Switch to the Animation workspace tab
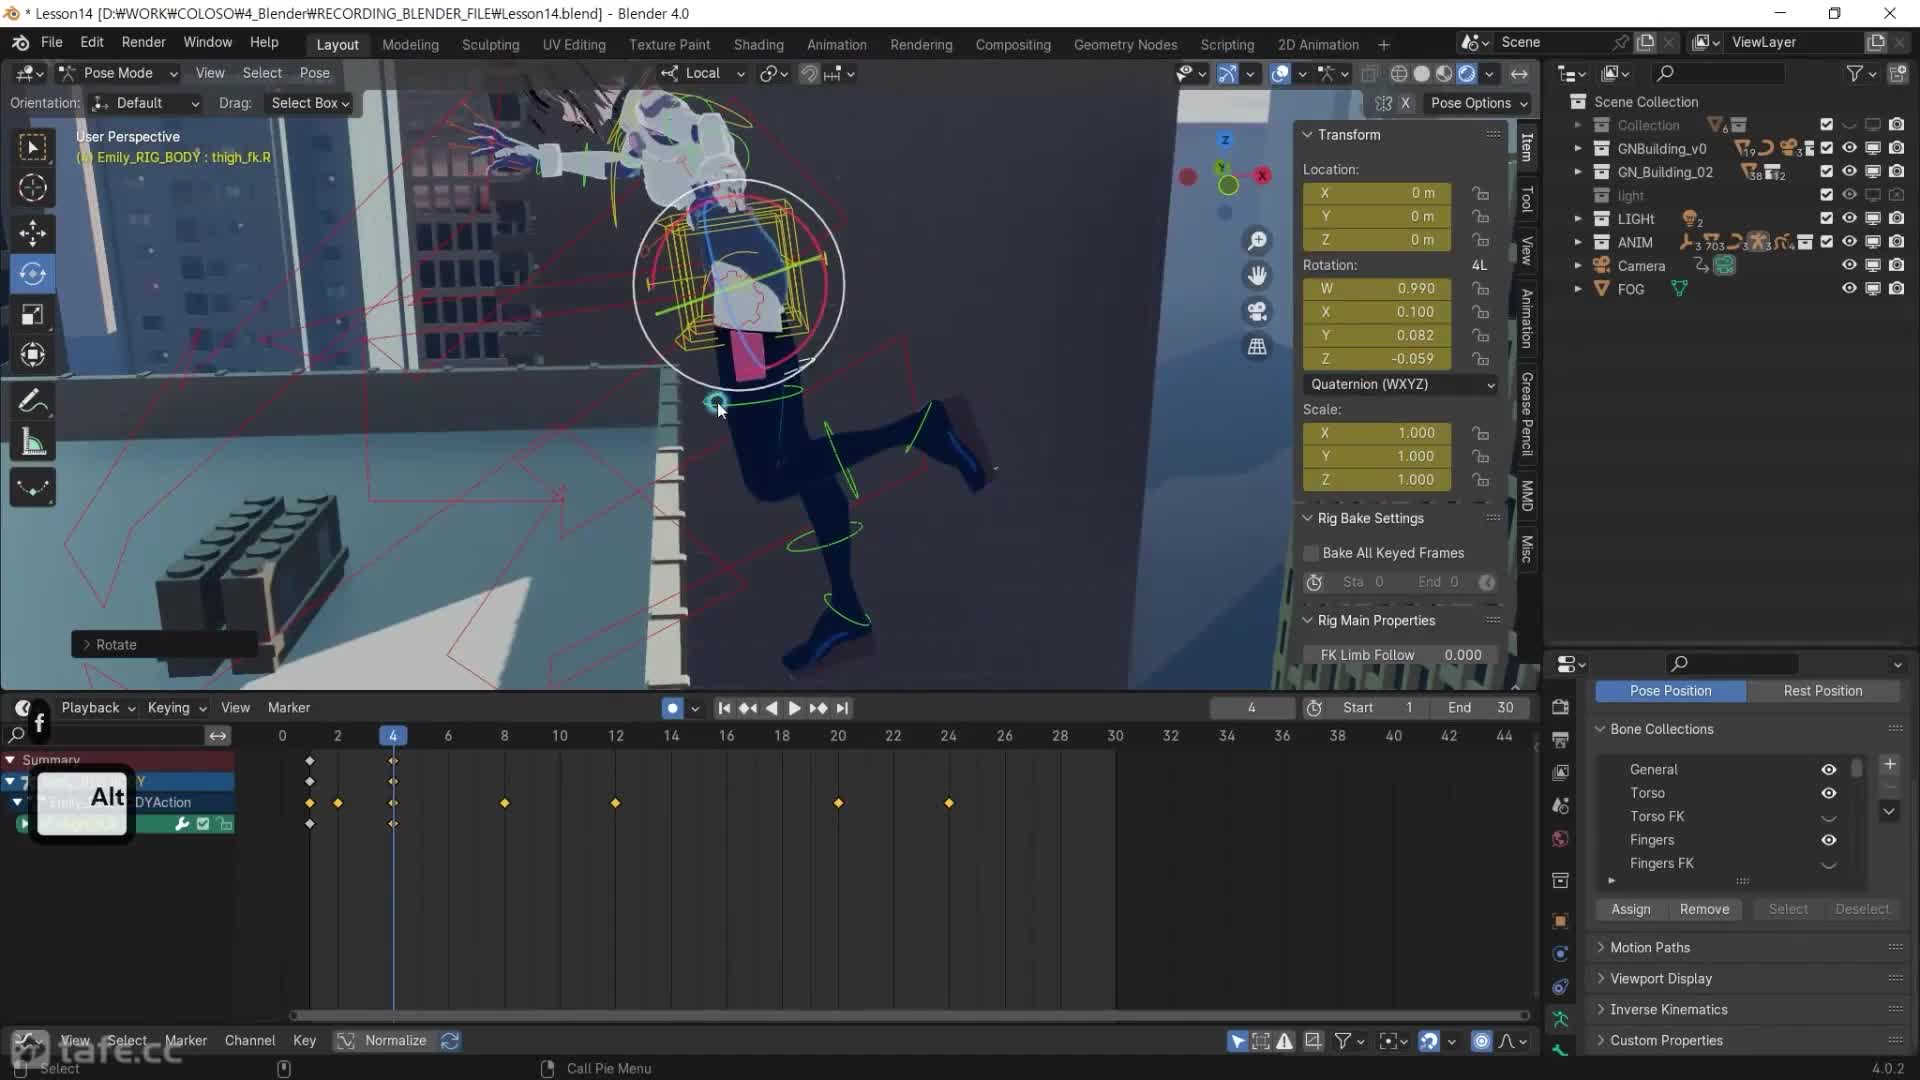 [x=836, y=45]
